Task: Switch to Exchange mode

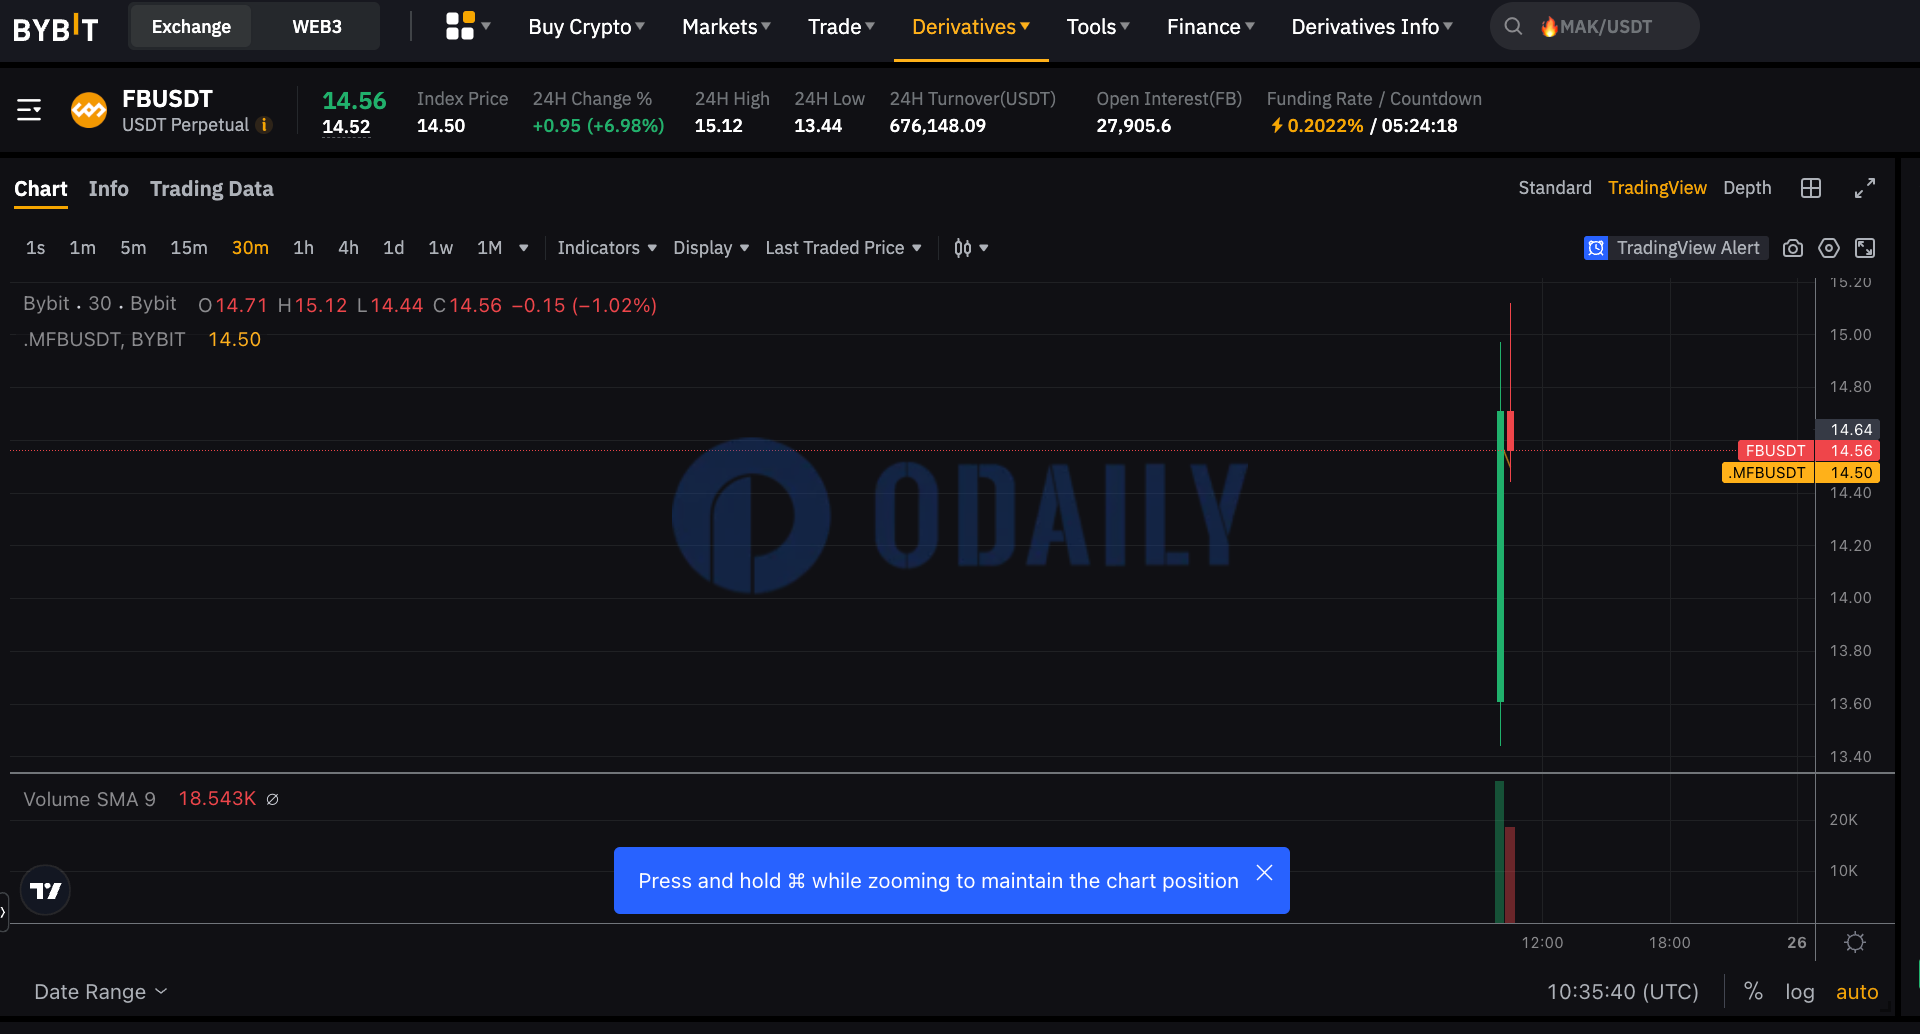Action: click(191, 27)
